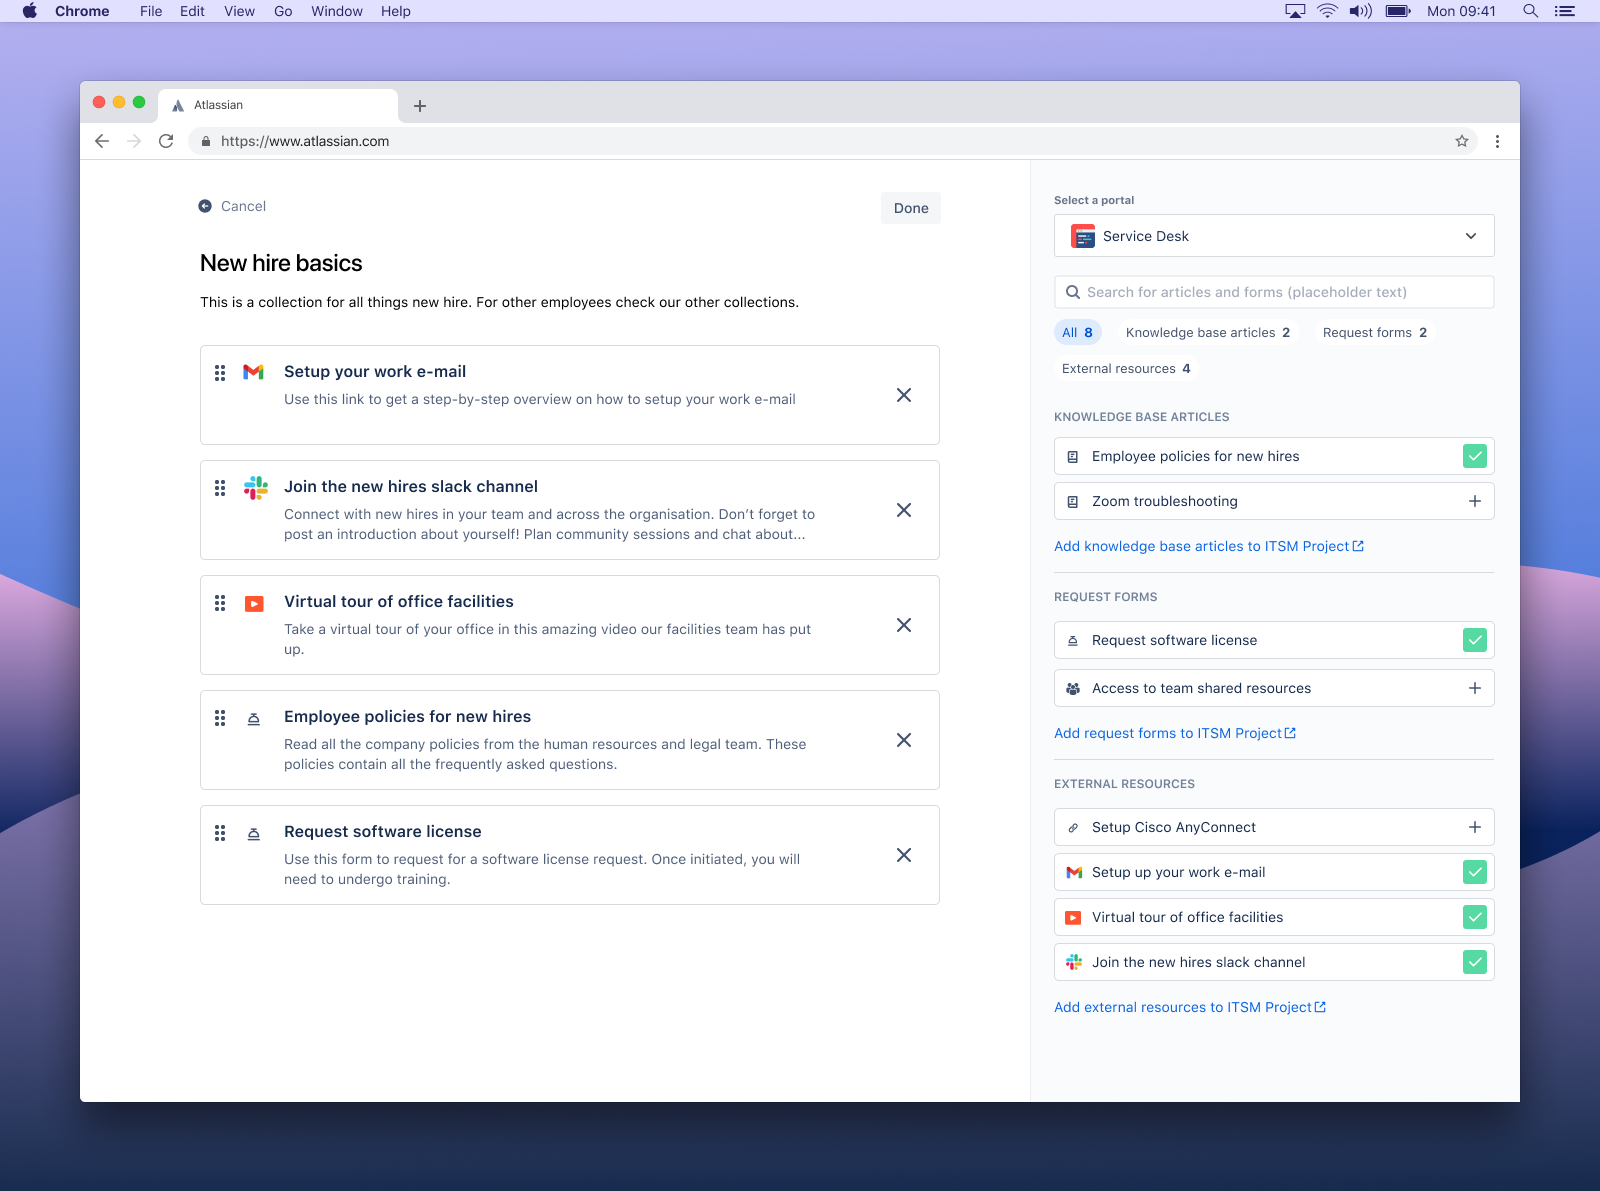The height and width of the screenshot is (1191, 1600).
Task: Uncheck Join the new hires slack channel resource
Action: [x=1475, y=962]
